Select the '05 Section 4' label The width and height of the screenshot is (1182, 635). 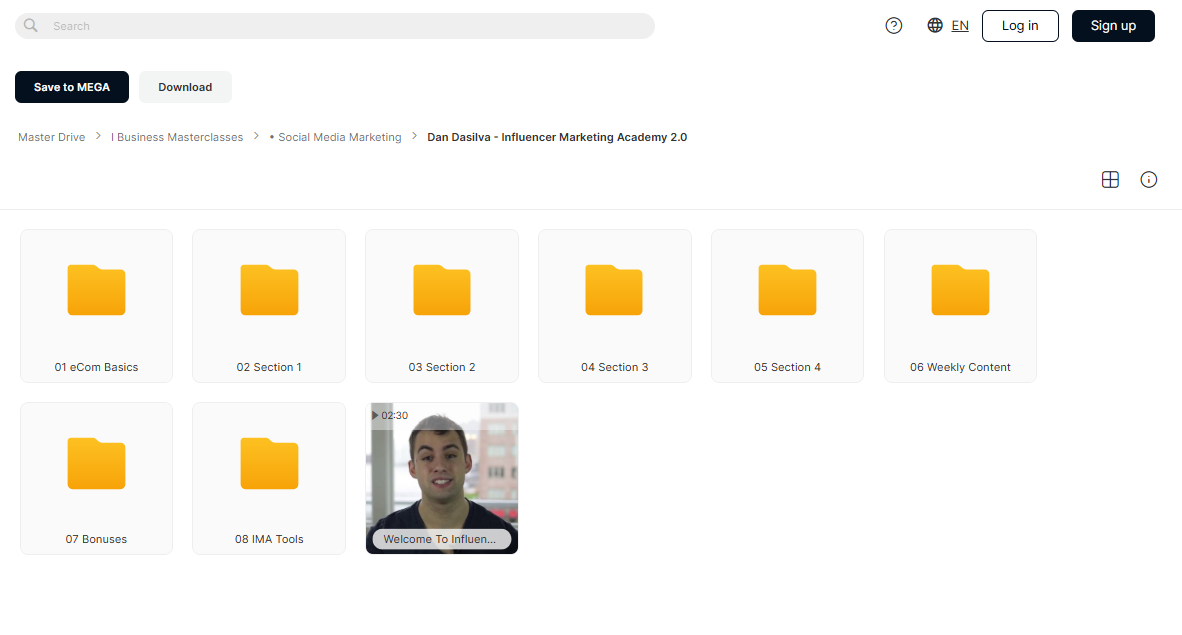[787, 367]
